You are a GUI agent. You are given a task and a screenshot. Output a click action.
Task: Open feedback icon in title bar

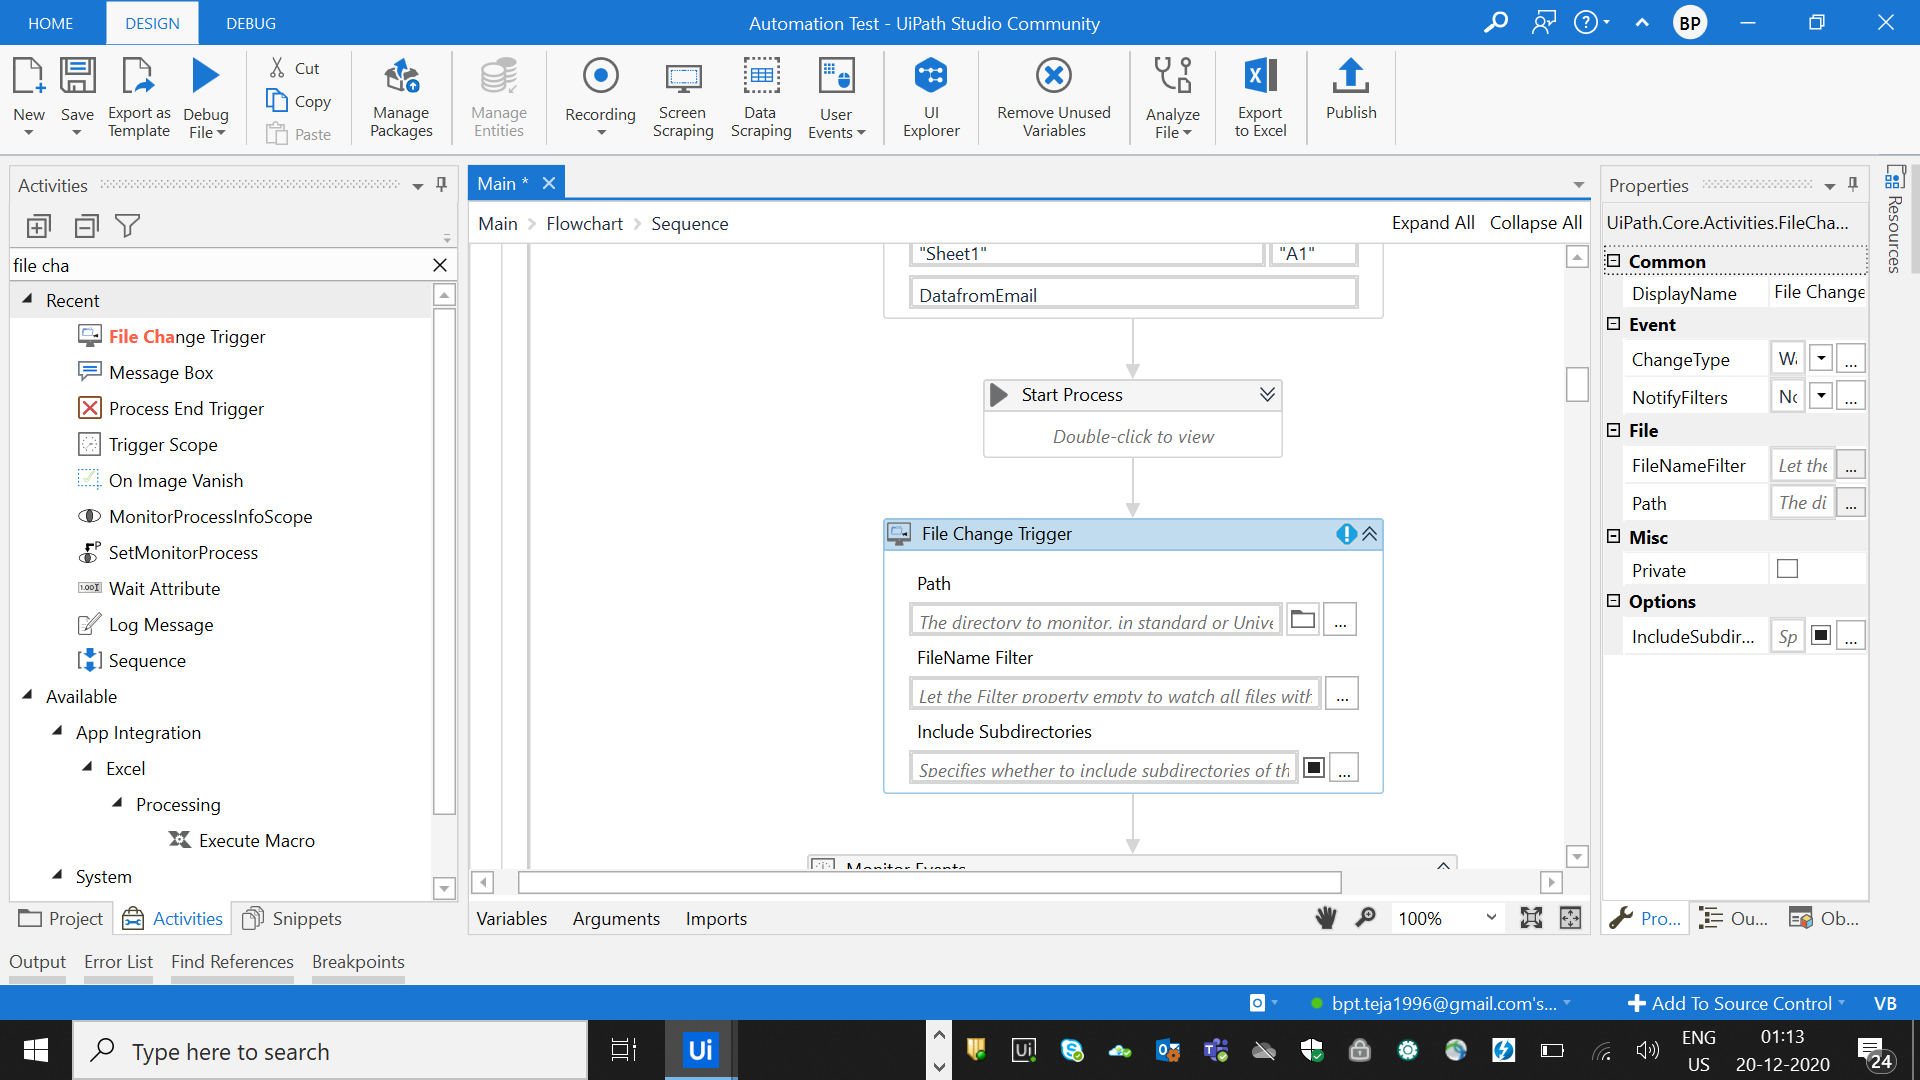pyautogui.click(x=1543, y=22)
